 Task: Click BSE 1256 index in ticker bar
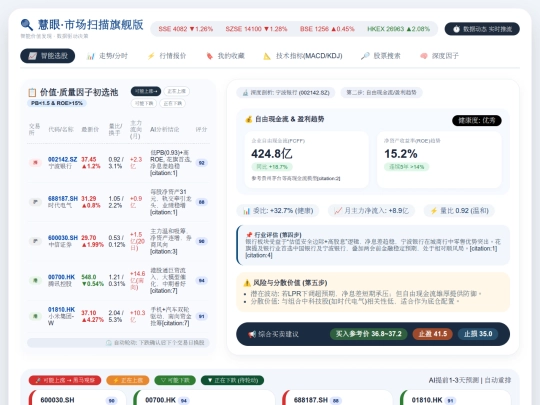[327, 29]
